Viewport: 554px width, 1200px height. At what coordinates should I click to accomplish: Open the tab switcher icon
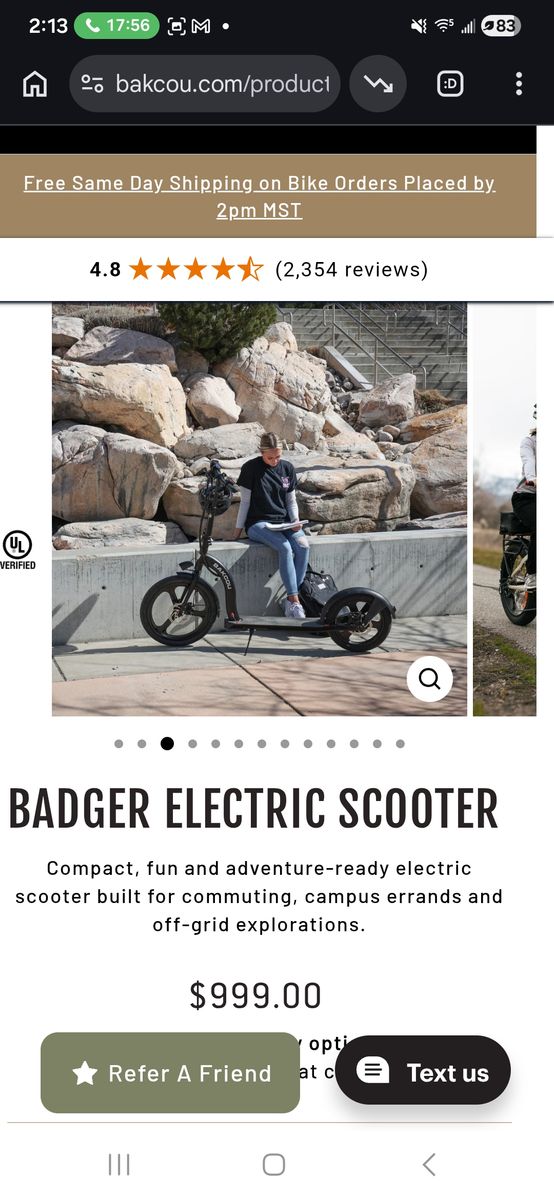point(451,84)
